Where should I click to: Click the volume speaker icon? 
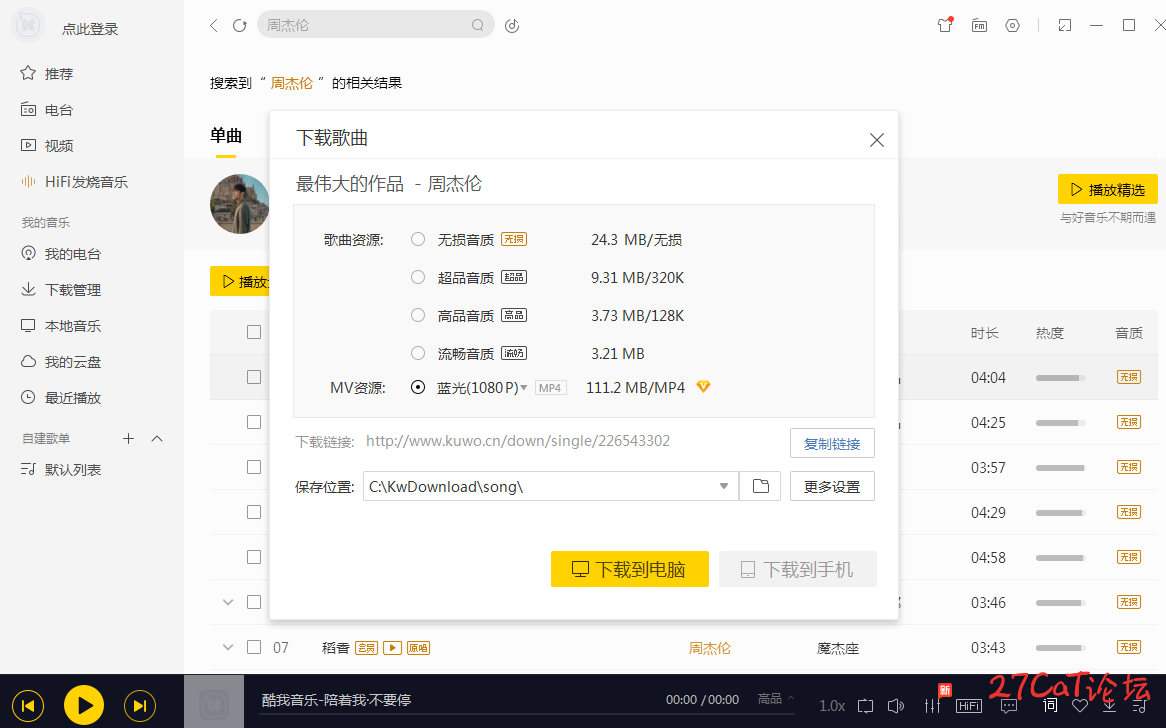[896, 706]
